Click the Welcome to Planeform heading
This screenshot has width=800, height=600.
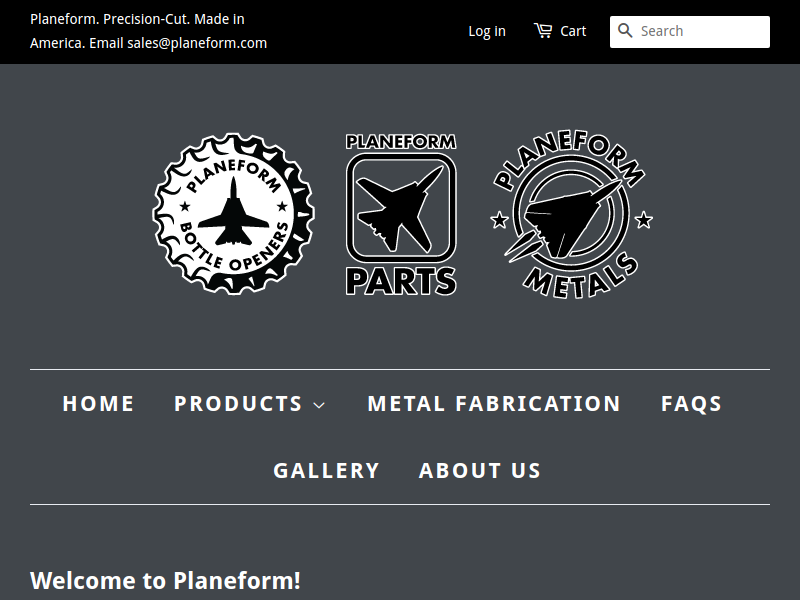click(165, 581)
